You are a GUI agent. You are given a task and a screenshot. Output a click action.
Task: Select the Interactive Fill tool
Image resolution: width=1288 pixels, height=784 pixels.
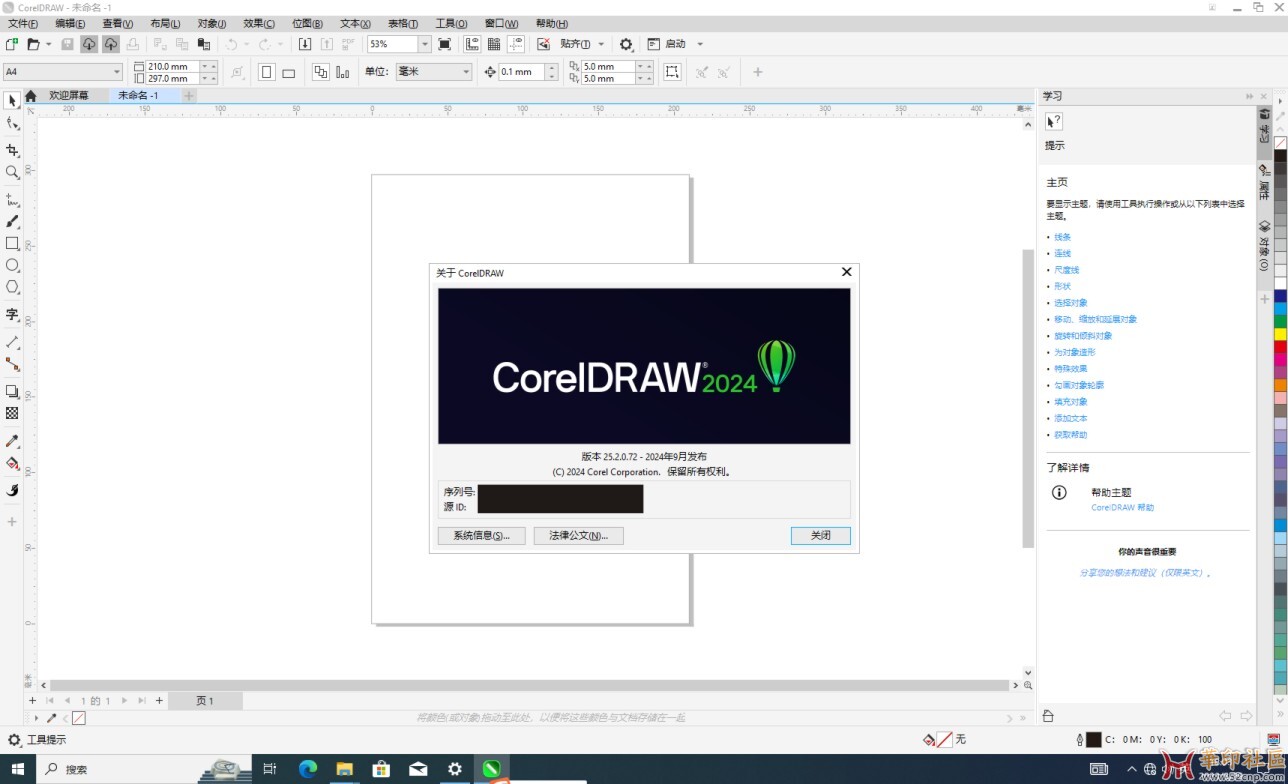coord(12,463)
